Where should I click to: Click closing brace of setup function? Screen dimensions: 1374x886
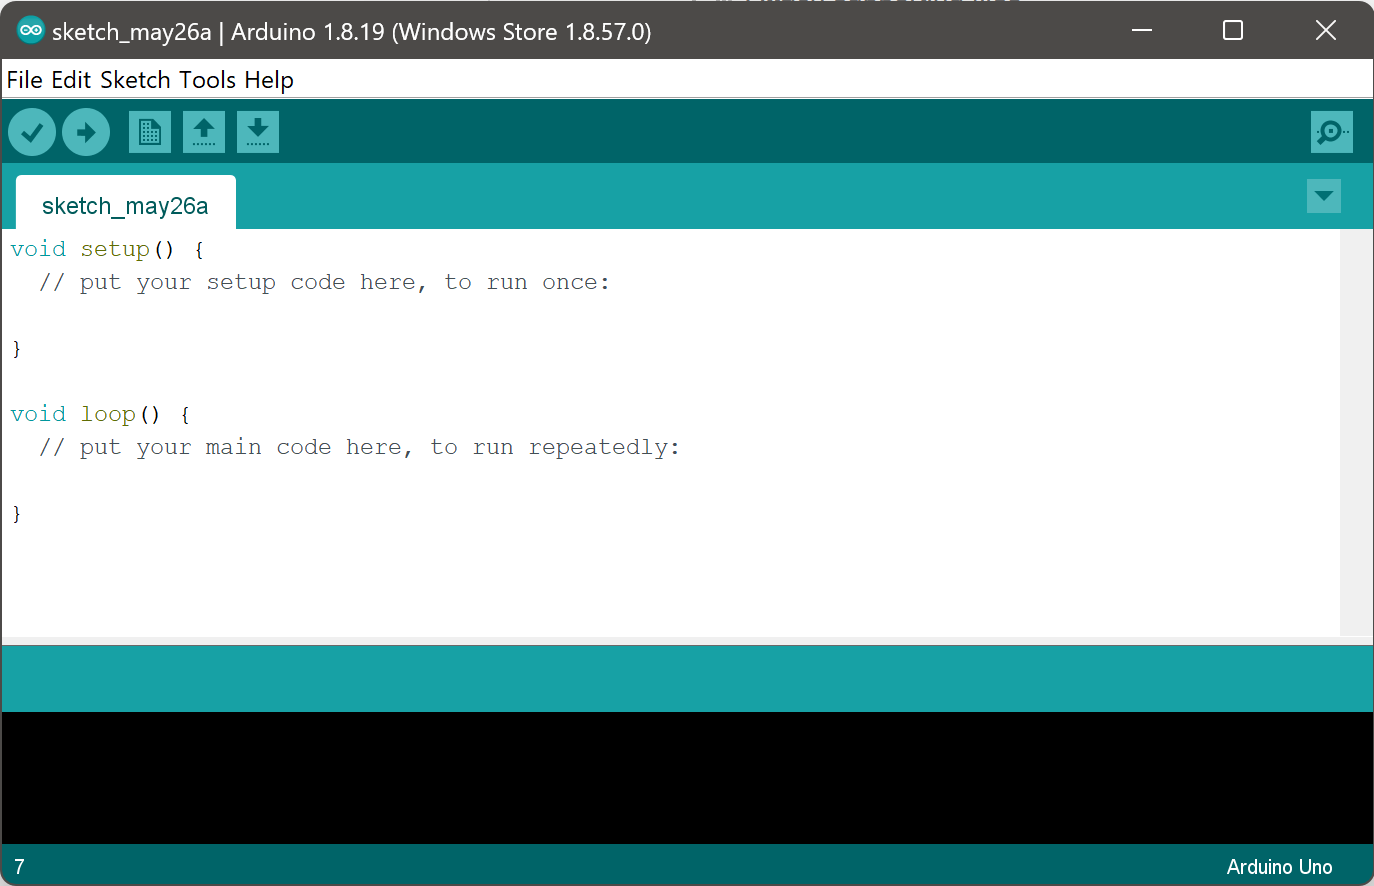coord(16,349)
